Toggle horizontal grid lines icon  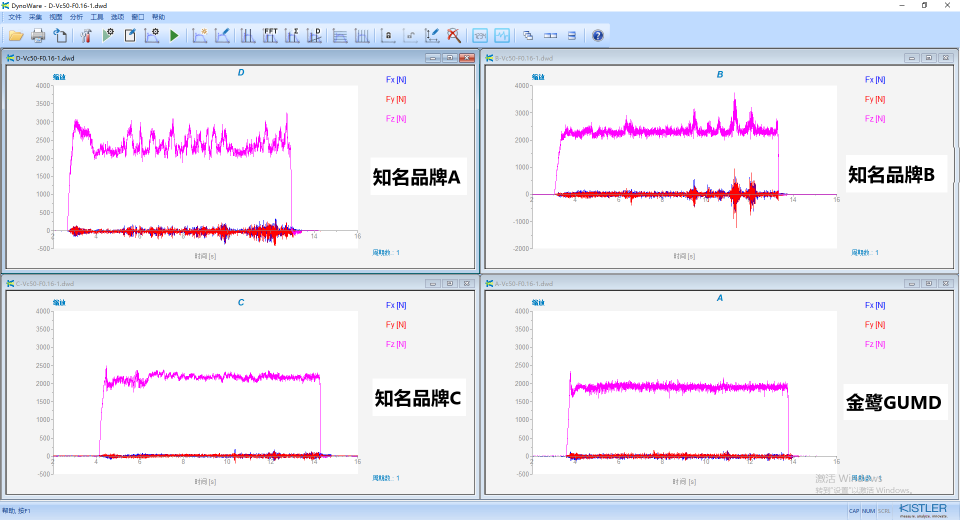[x=340, y=36]
